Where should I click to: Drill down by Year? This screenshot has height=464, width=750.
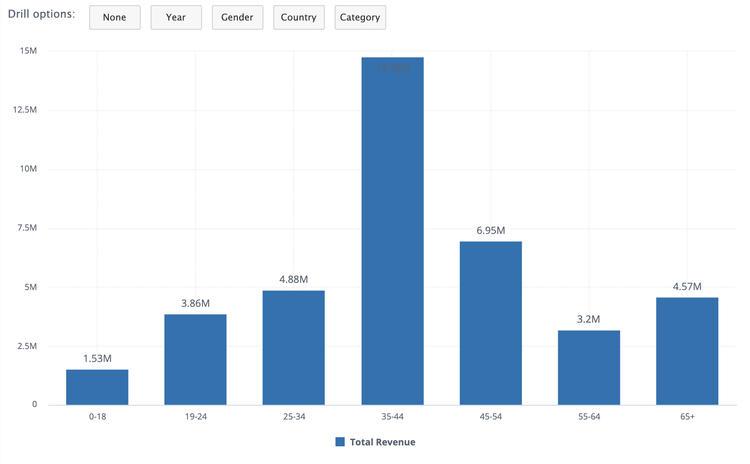point(176,18)
